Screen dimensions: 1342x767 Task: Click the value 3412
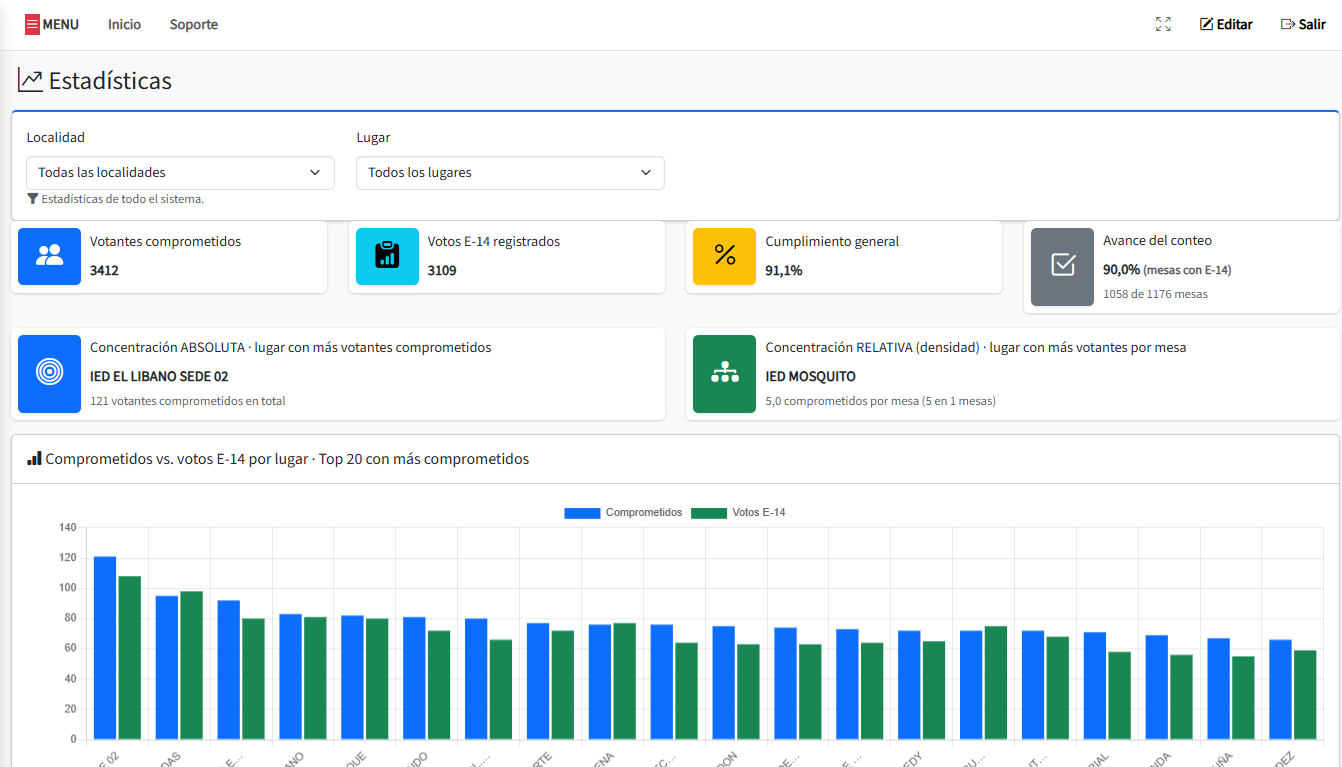pyautogui.click(x=104, y=270)
